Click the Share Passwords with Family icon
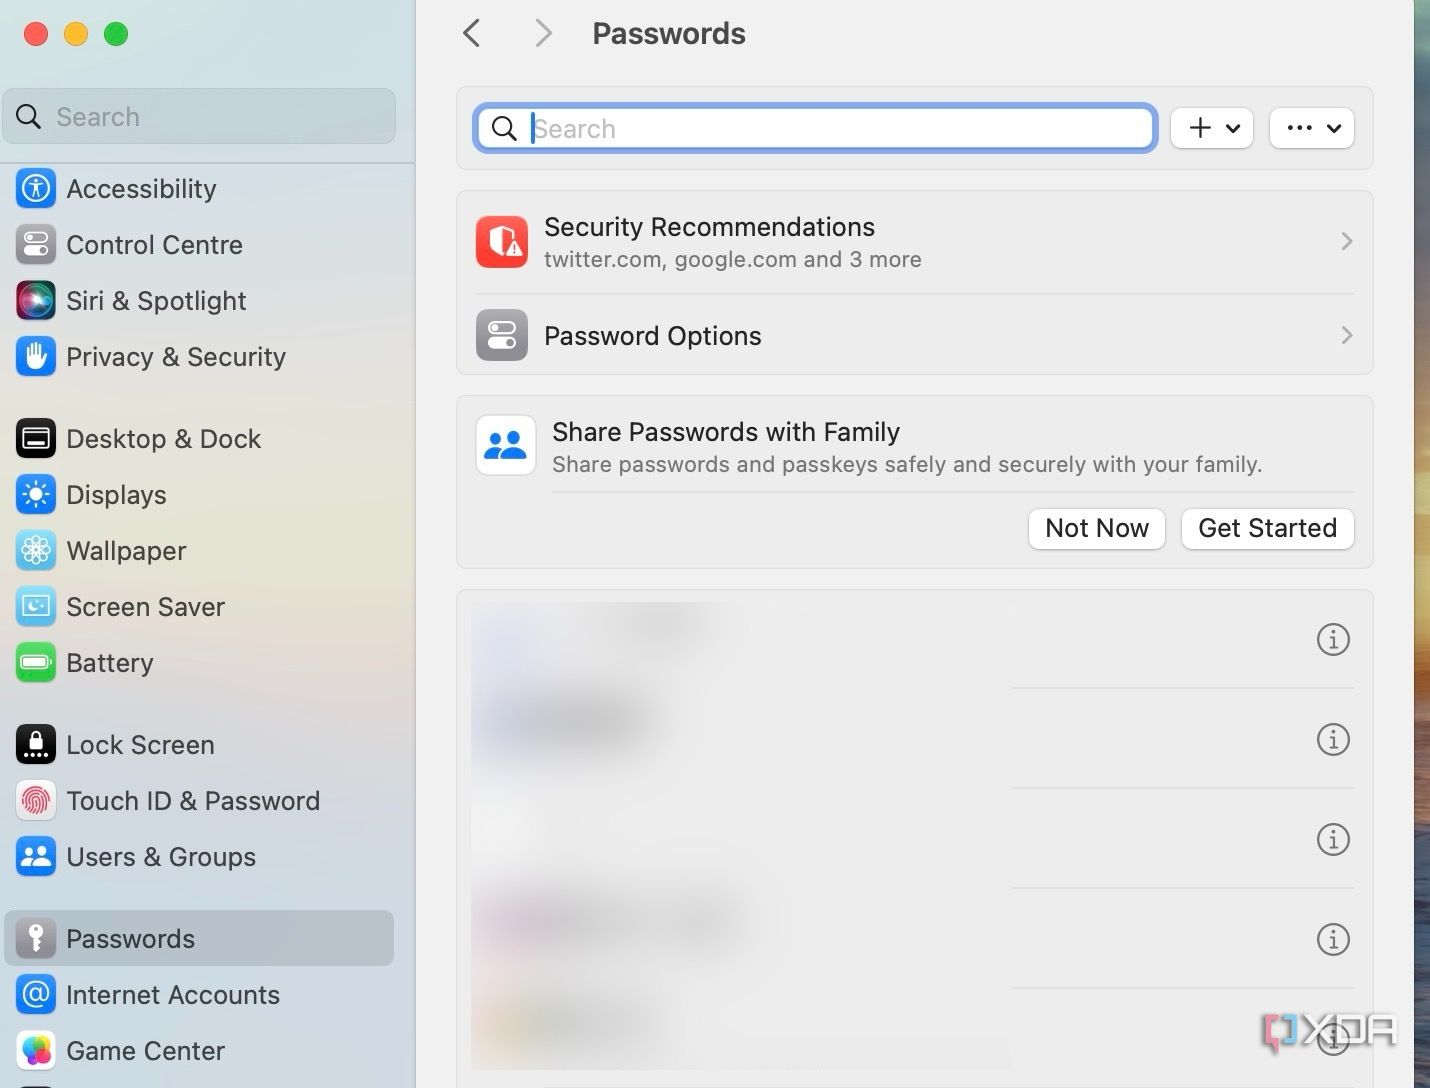 pos(505,445)
